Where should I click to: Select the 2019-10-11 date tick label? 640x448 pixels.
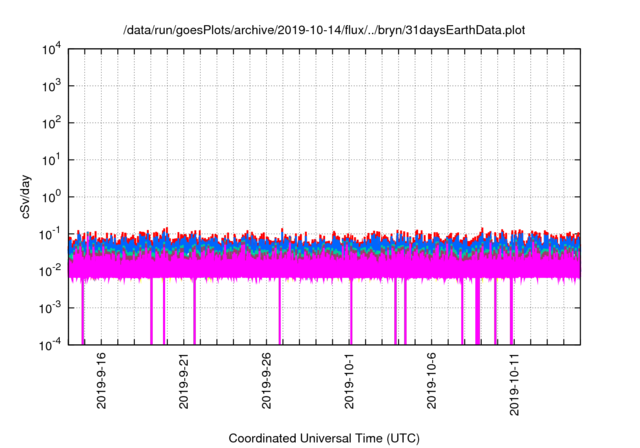coord(515,384)
